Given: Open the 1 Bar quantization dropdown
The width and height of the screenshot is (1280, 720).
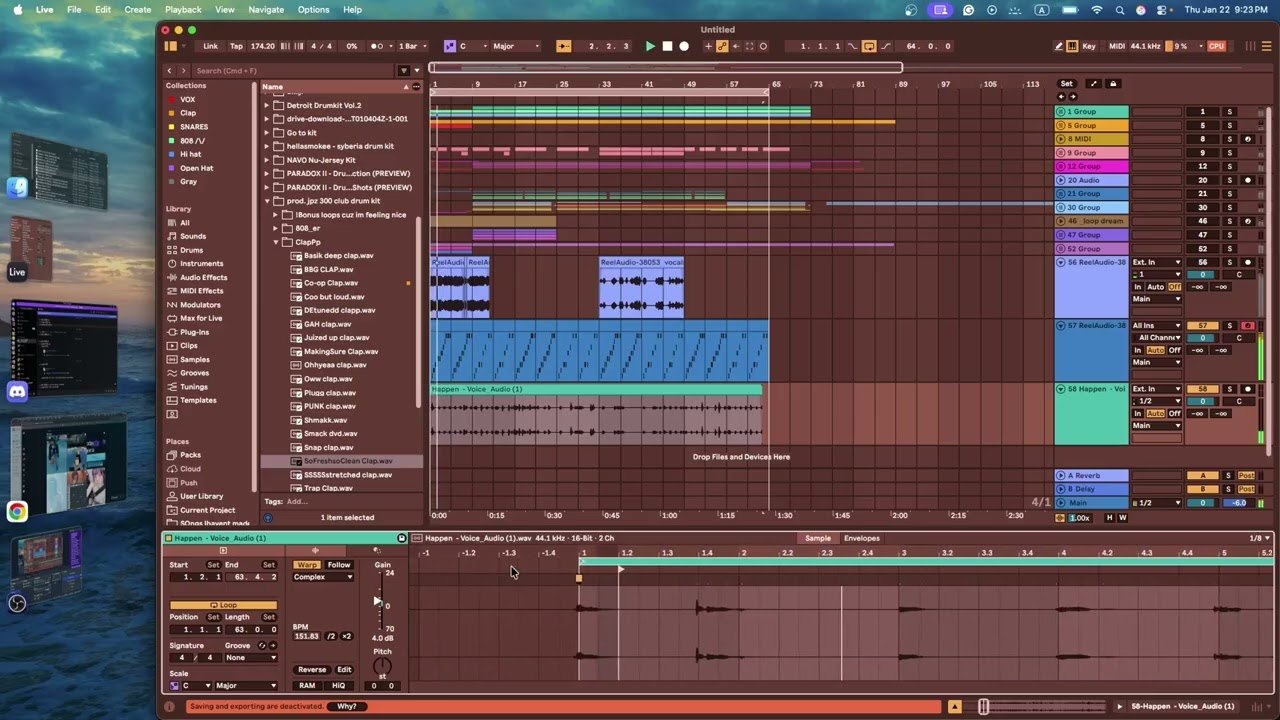Looking at the screenshot, I should click(414, 46).
